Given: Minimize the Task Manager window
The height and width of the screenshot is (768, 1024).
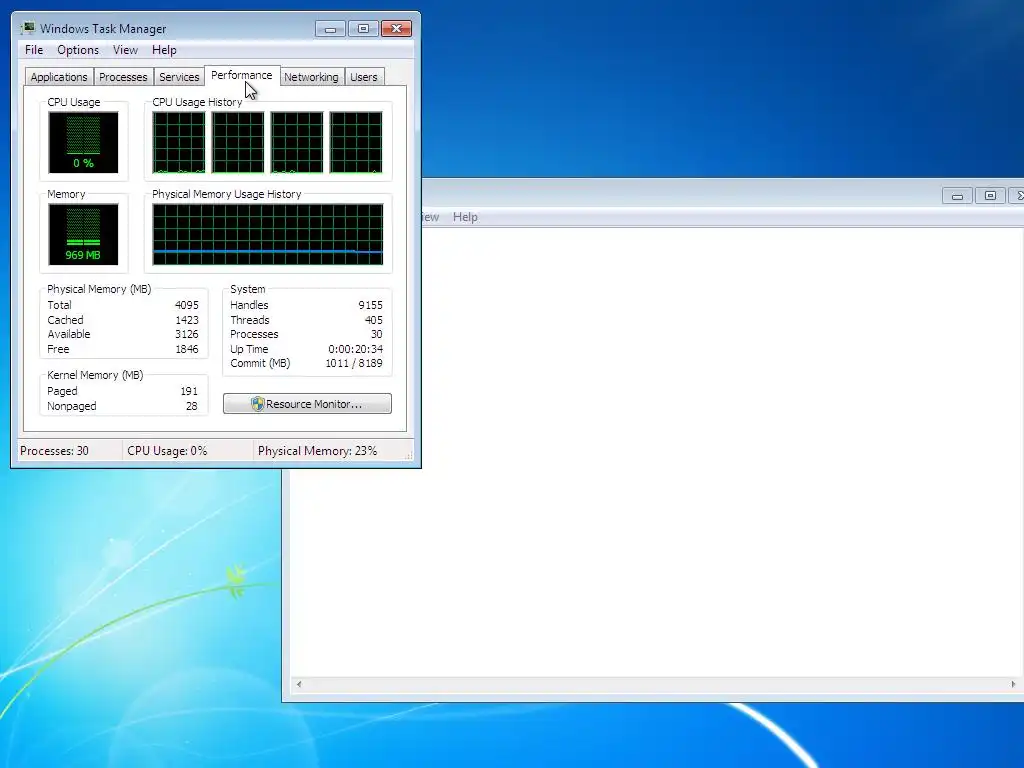Looking at the screenshot, I should 330,29.
